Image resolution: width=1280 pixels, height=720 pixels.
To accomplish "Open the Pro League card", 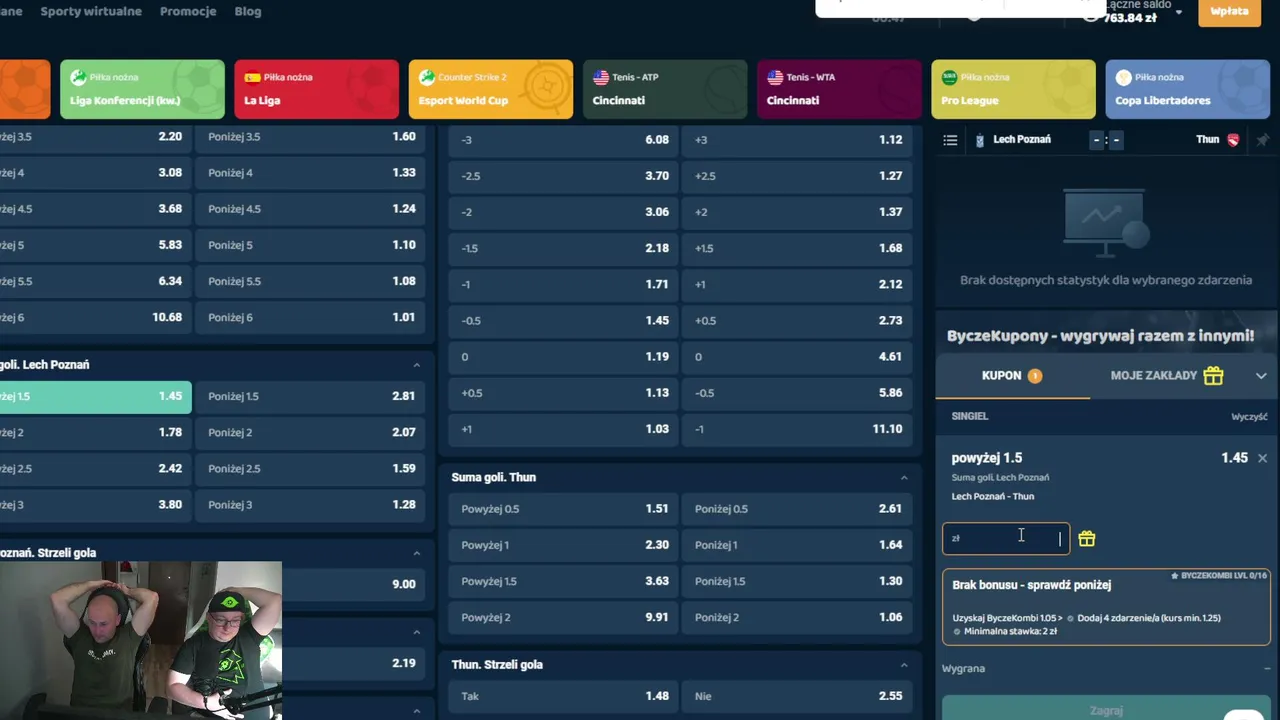I will pos(1013,89).
